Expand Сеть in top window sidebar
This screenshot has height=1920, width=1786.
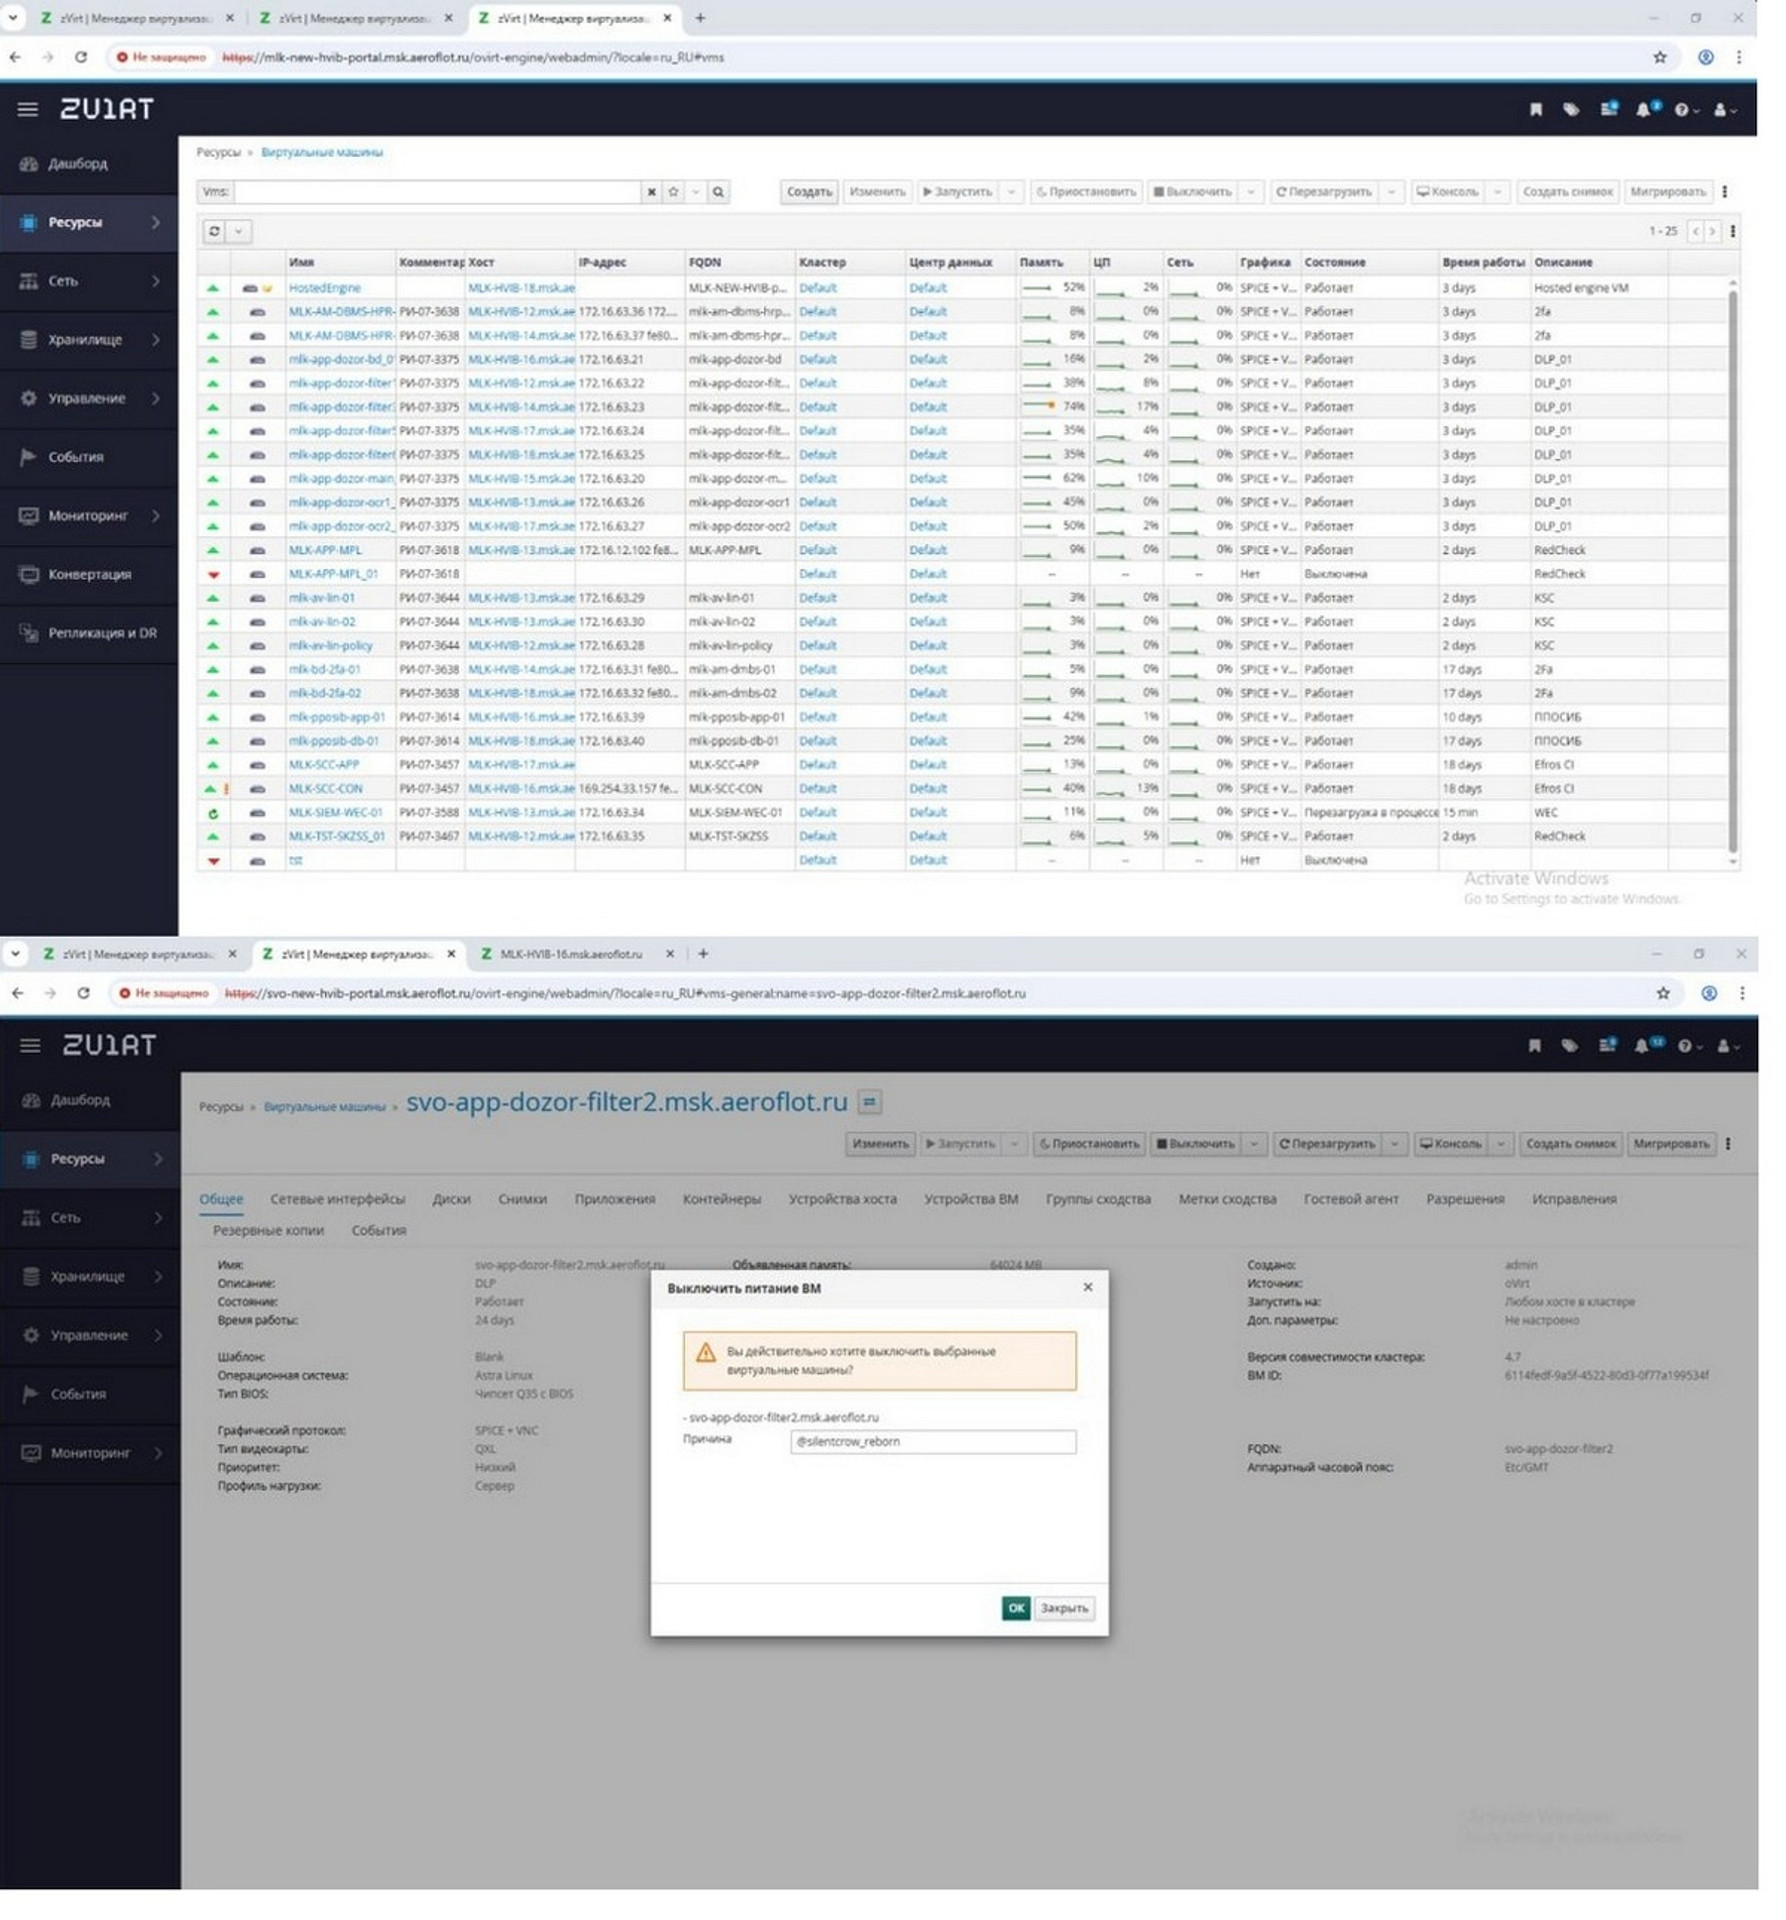click(89, 282)
